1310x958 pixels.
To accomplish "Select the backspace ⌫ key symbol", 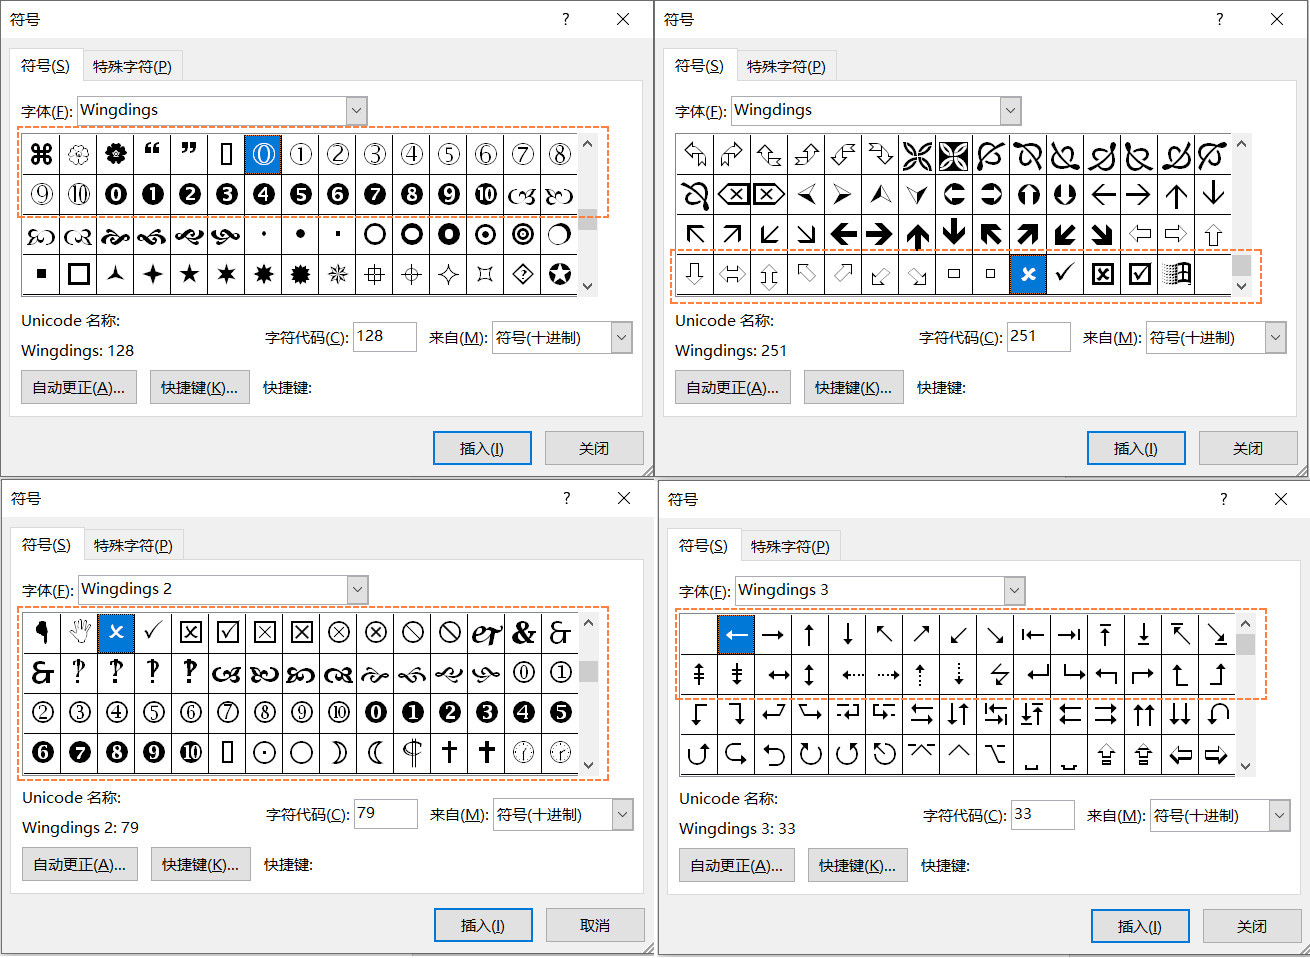I will [x=732, y=194].
